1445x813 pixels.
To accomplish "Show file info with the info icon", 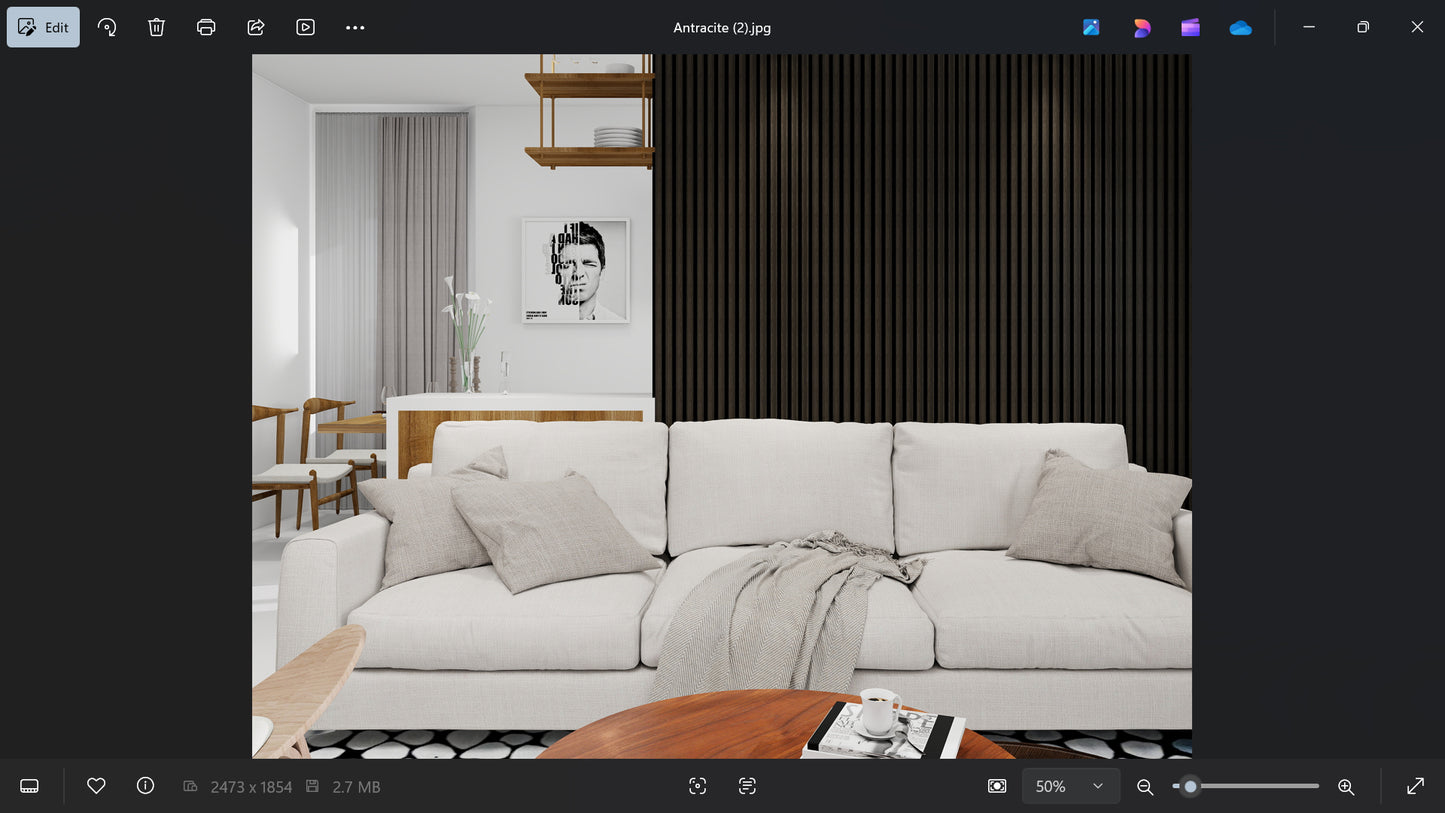I will (145, 786).
